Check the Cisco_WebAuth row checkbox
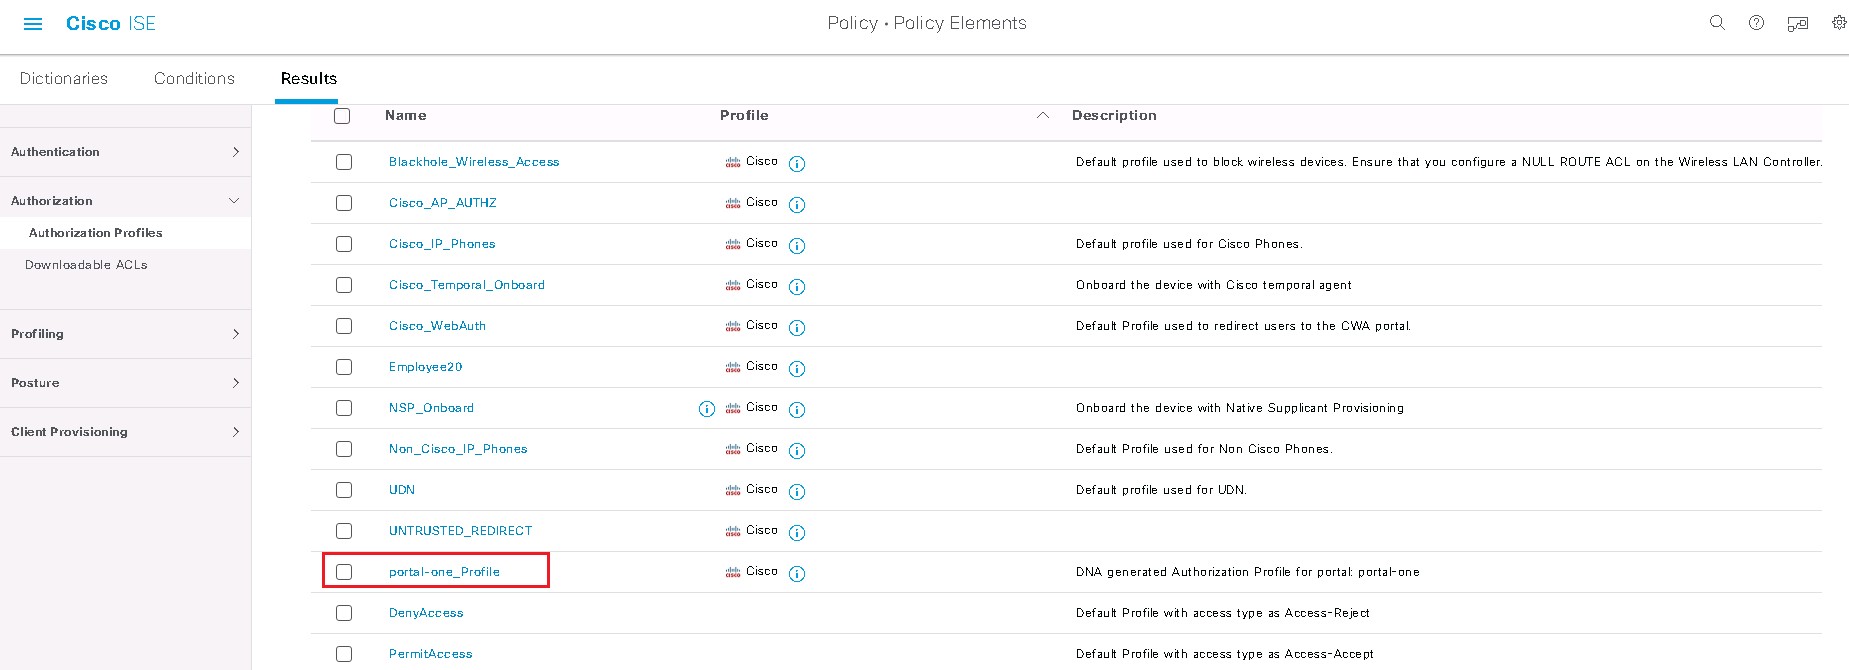 coord(344,326)
